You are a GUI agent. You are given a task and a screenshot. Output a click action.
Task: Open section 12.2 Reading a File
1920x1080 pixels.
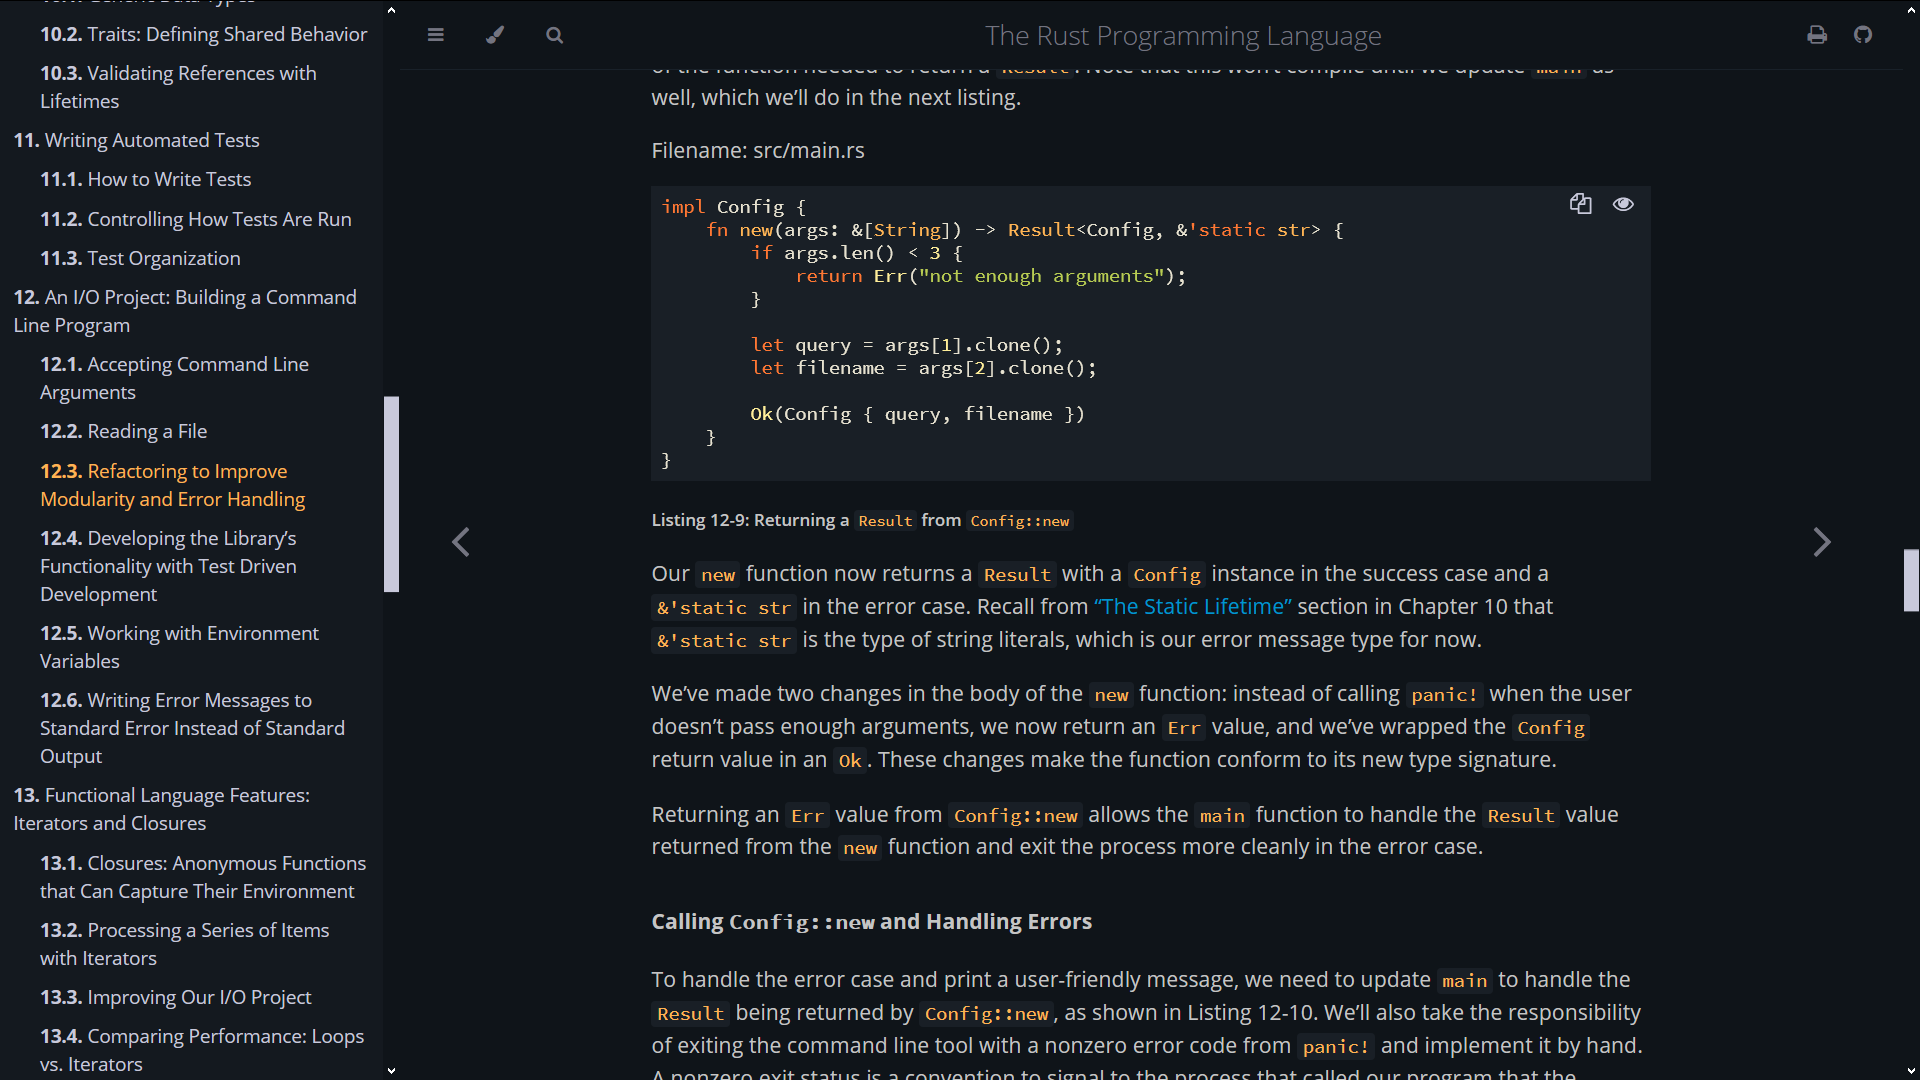123,431
